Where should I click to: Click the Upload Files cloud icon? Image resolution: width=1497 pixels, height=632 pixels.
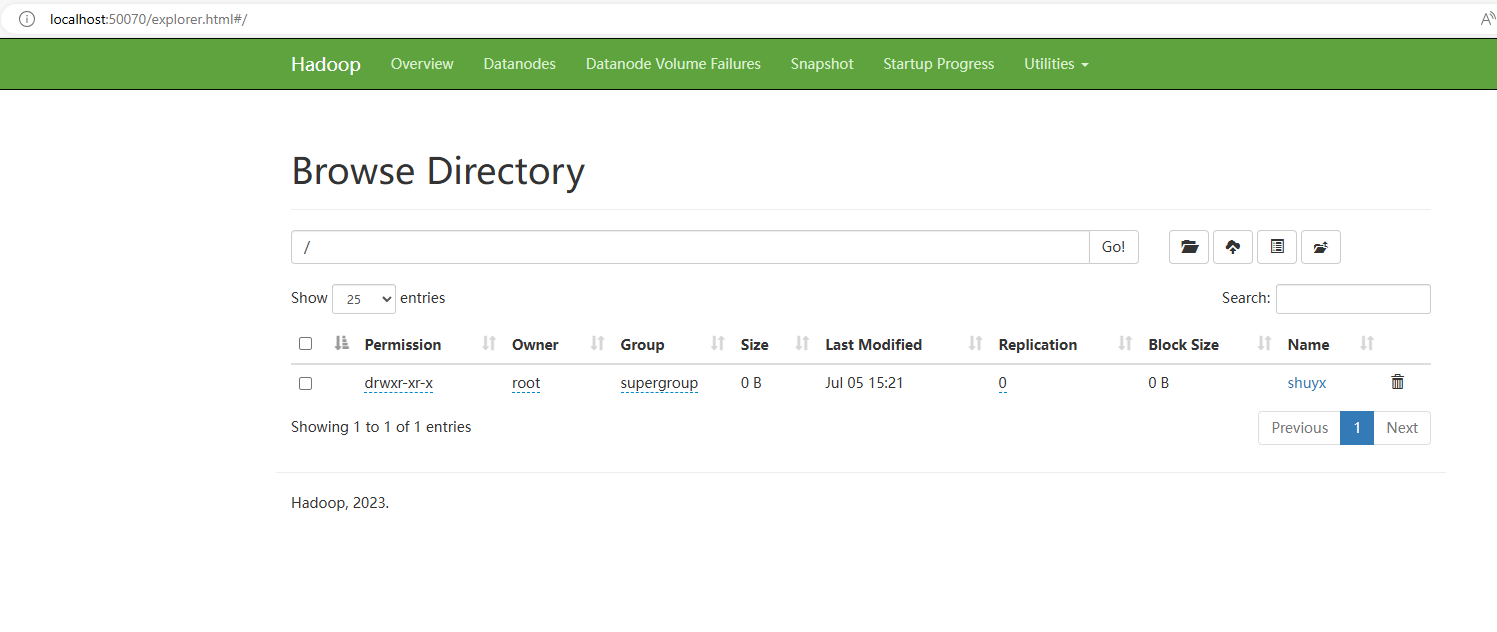[1233, 246]
